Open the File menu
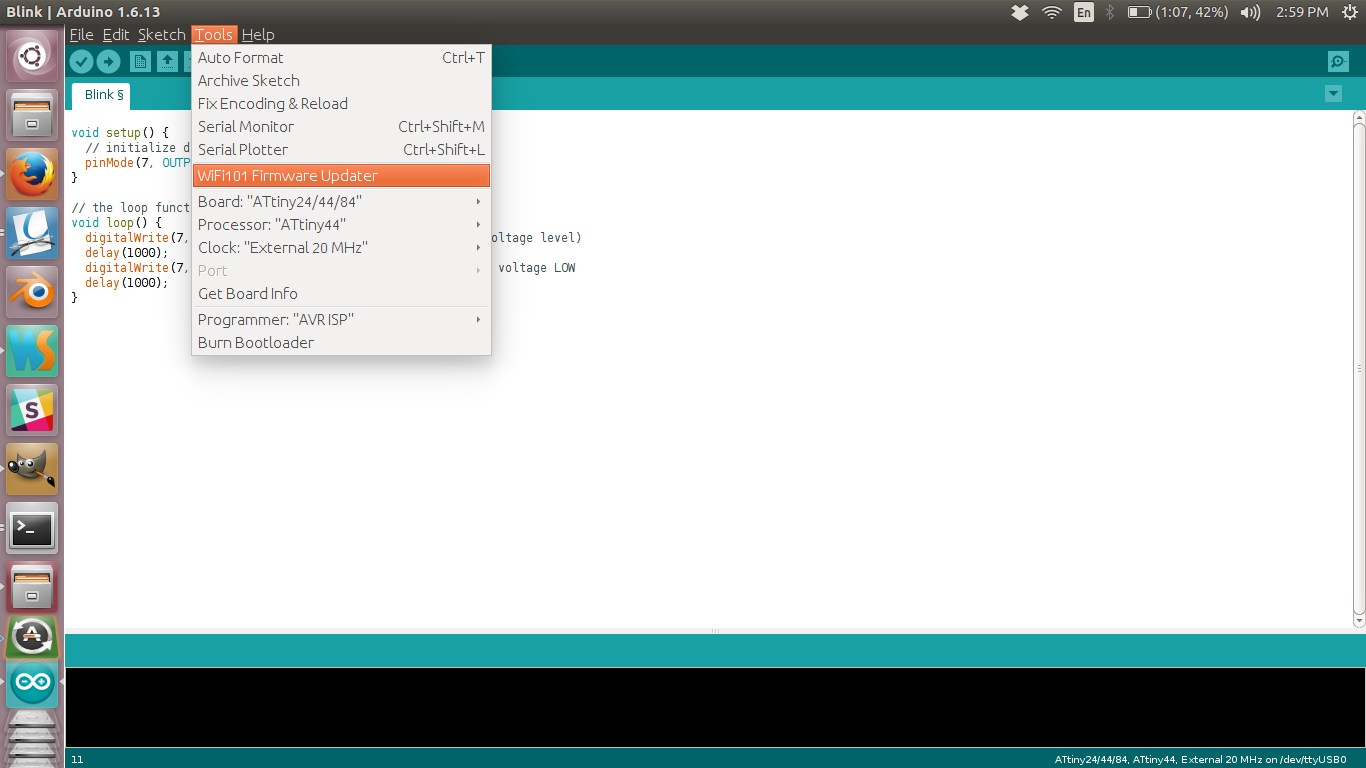 pos(81,34)
